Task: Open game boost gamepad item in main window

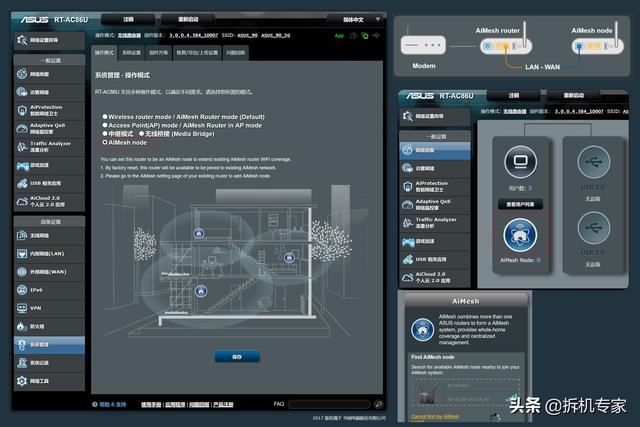Action: pyautogui.click(x=49, y=165)
